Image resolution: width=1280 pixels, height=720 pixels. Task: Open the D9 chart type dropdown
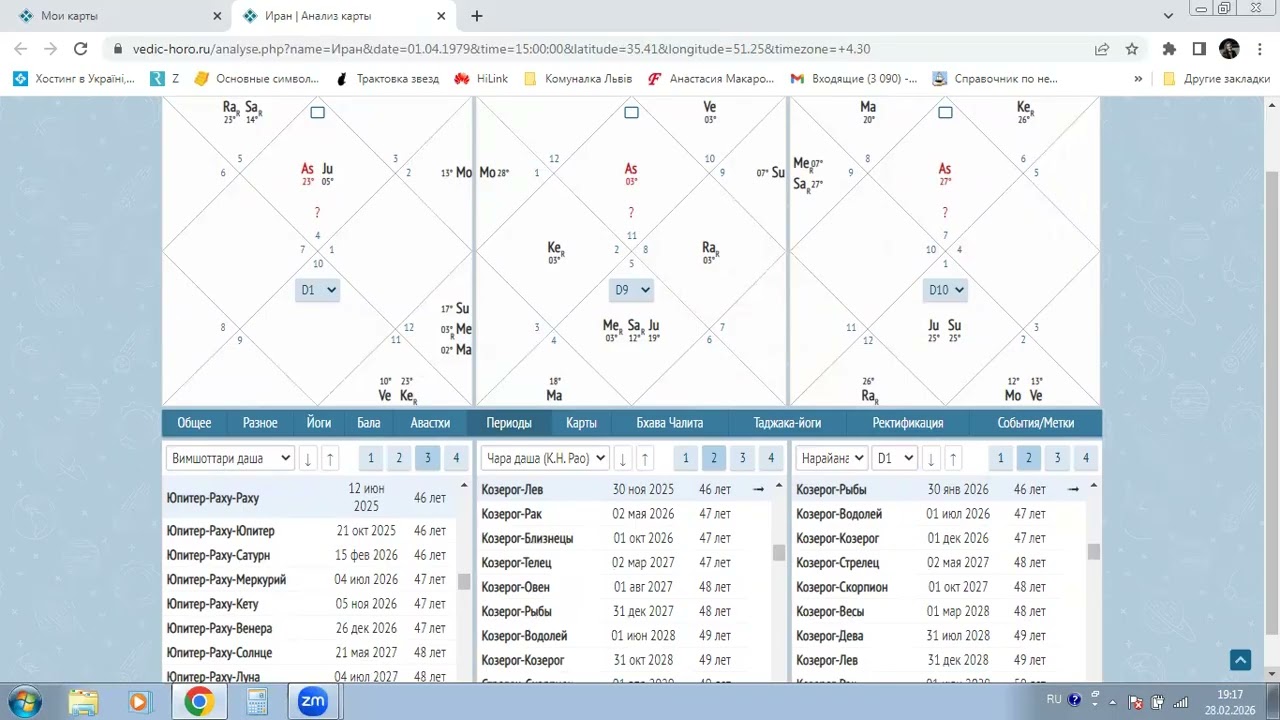631,290
